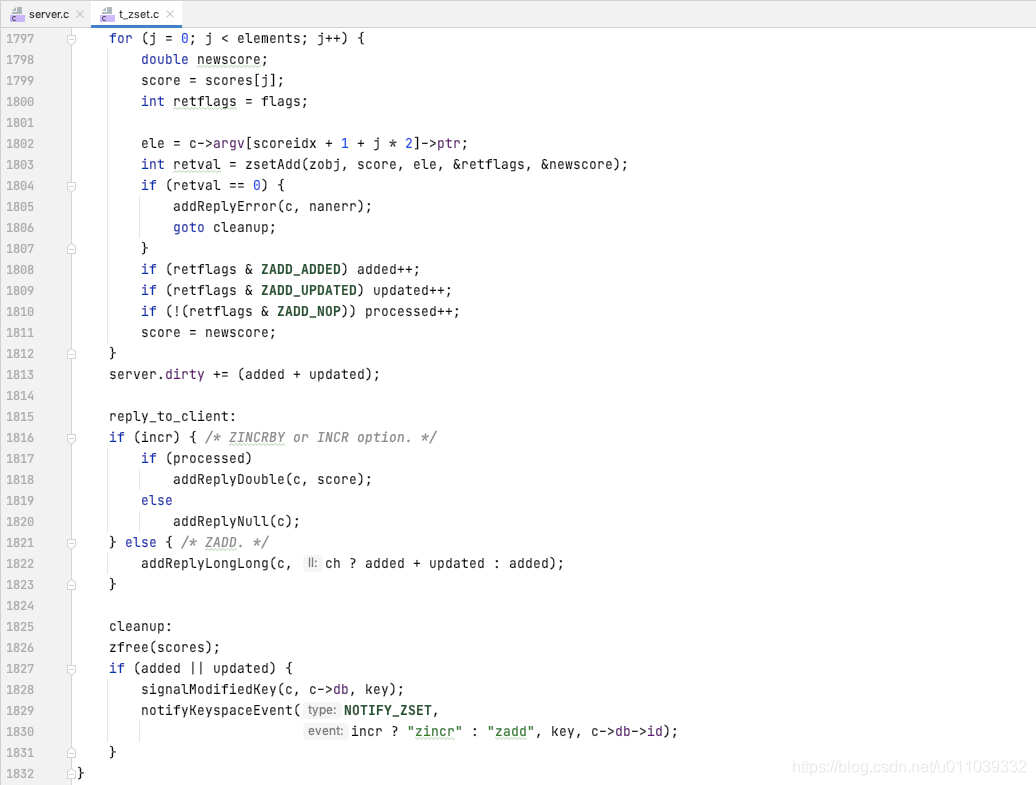
Task: Switch to the server.c tab
Action: point(48,14)
